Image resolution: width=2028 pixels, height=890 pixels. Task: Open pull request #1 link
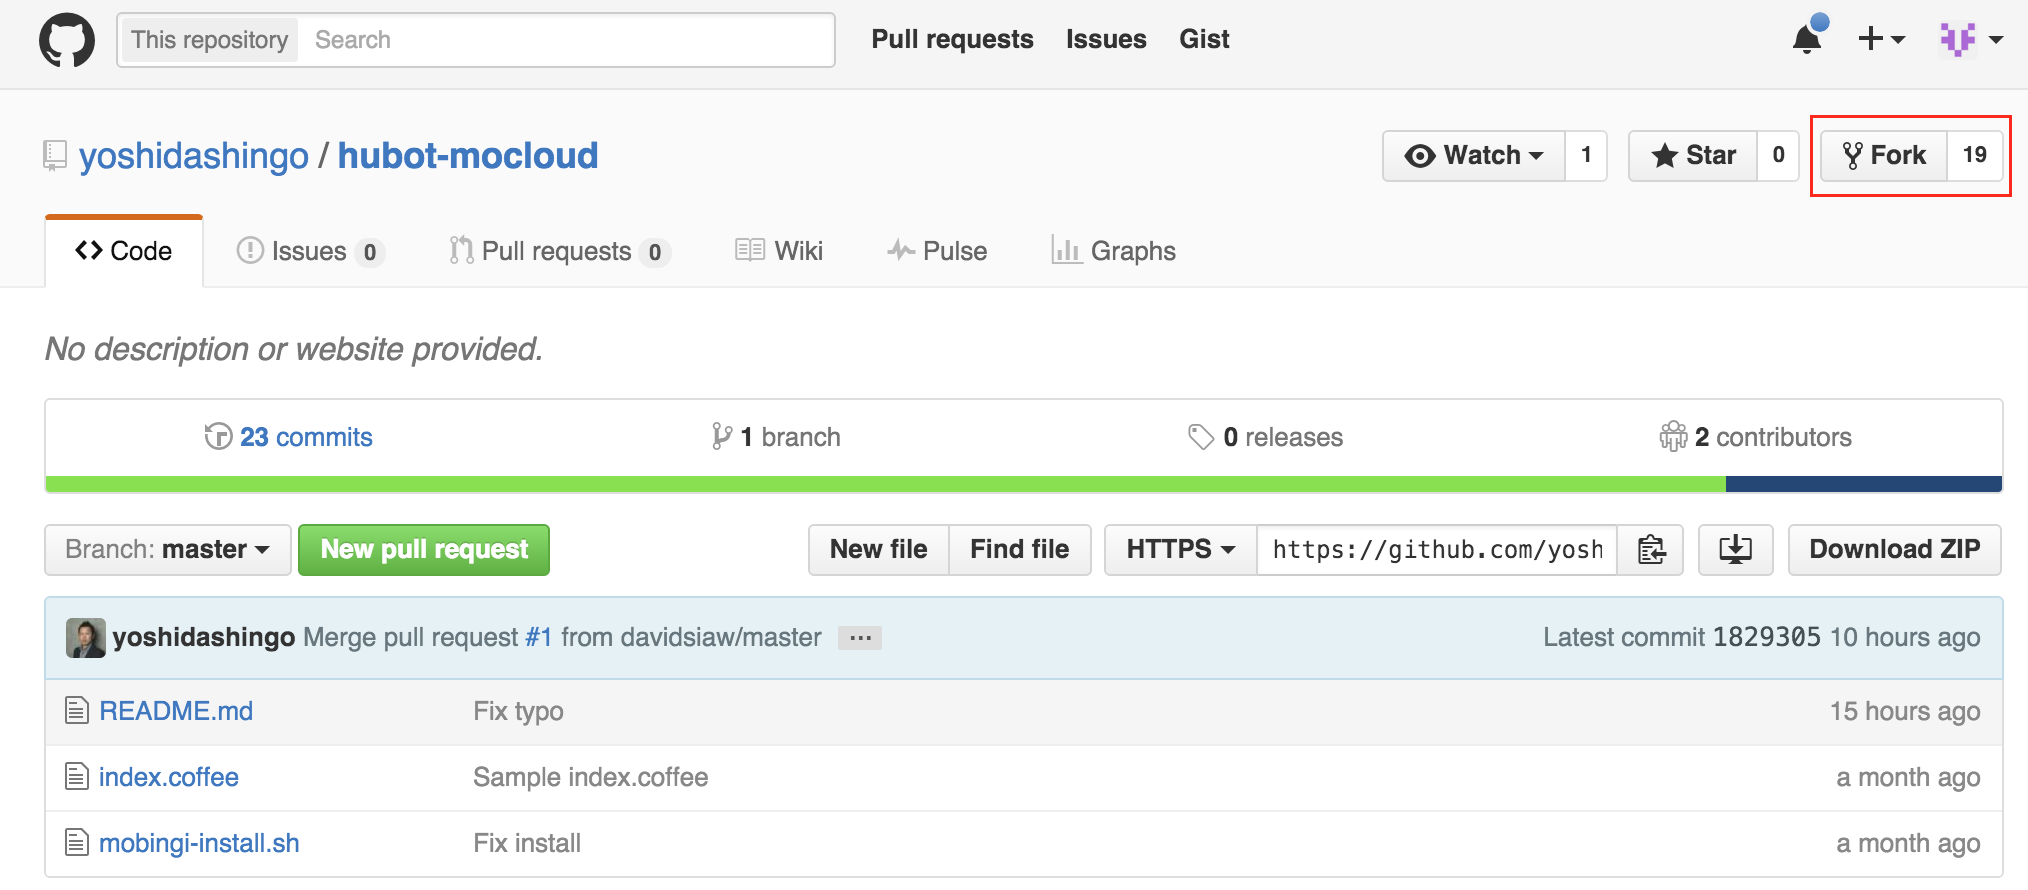pyautogui.click(x=539, y=638)
